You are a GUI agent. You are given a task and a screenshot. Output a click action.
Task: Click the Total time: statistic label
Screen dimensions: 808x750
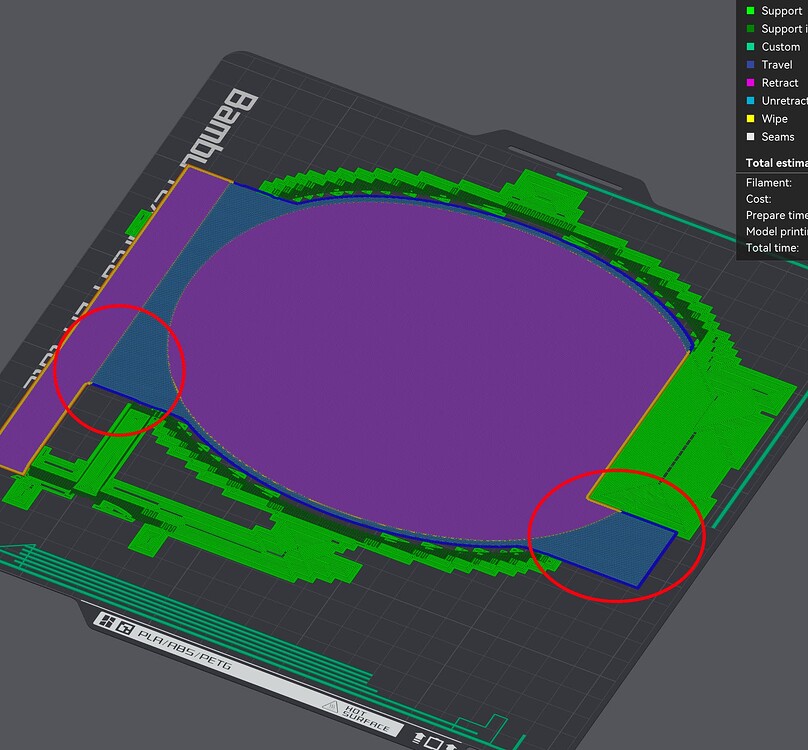[x=772, y=248]
